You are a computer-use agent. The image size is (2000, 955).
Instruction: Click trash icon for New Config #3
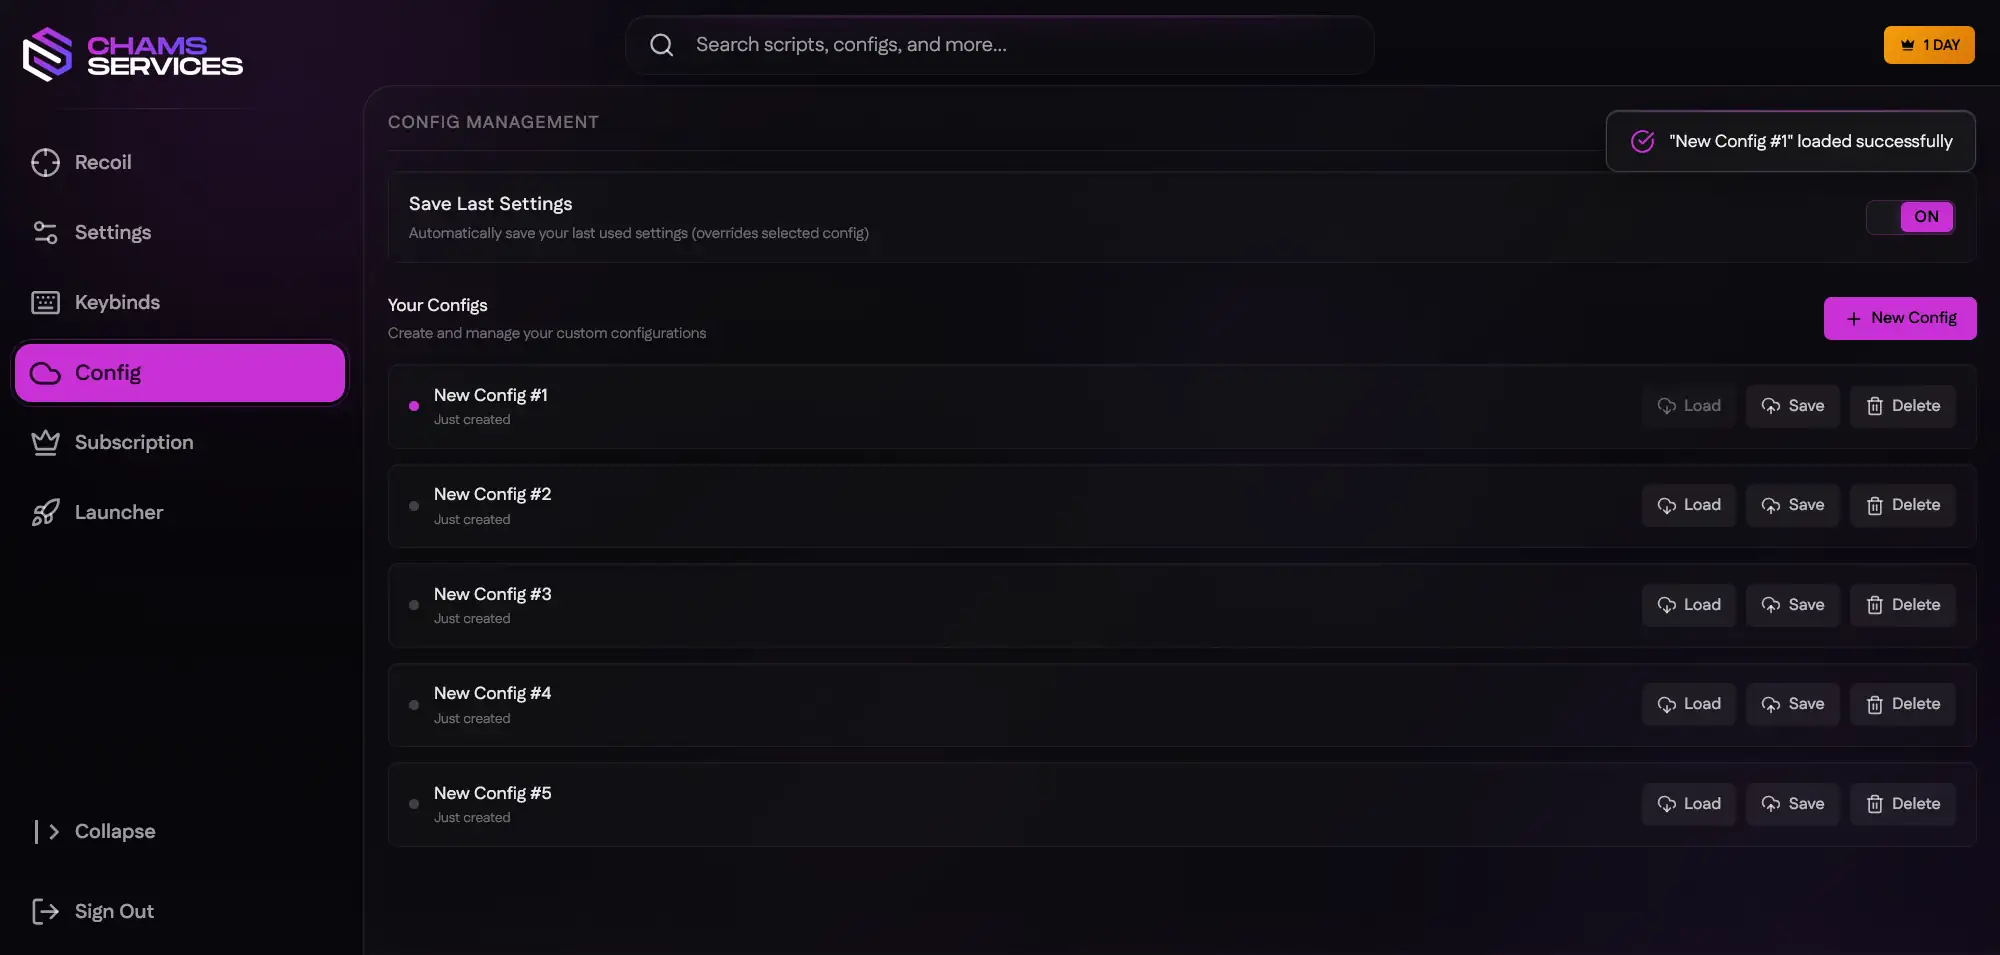pyautogui.click(x=1875, y=605)
